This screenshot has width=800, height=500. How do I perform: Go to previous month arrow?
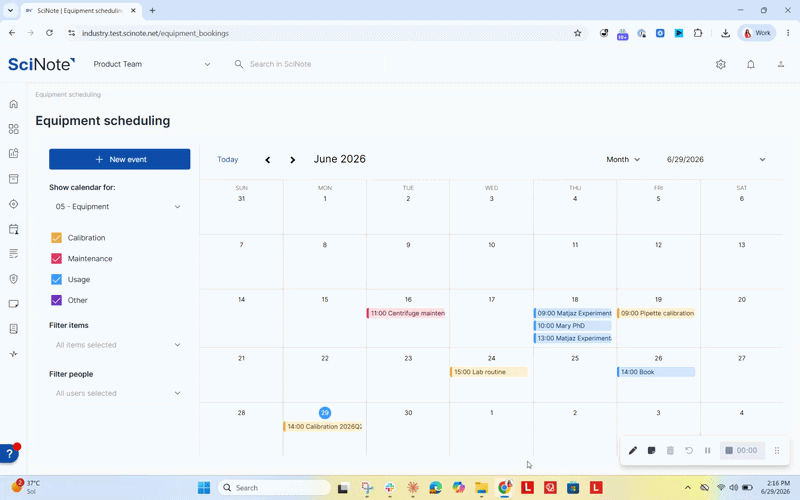(x=267, y=160)
